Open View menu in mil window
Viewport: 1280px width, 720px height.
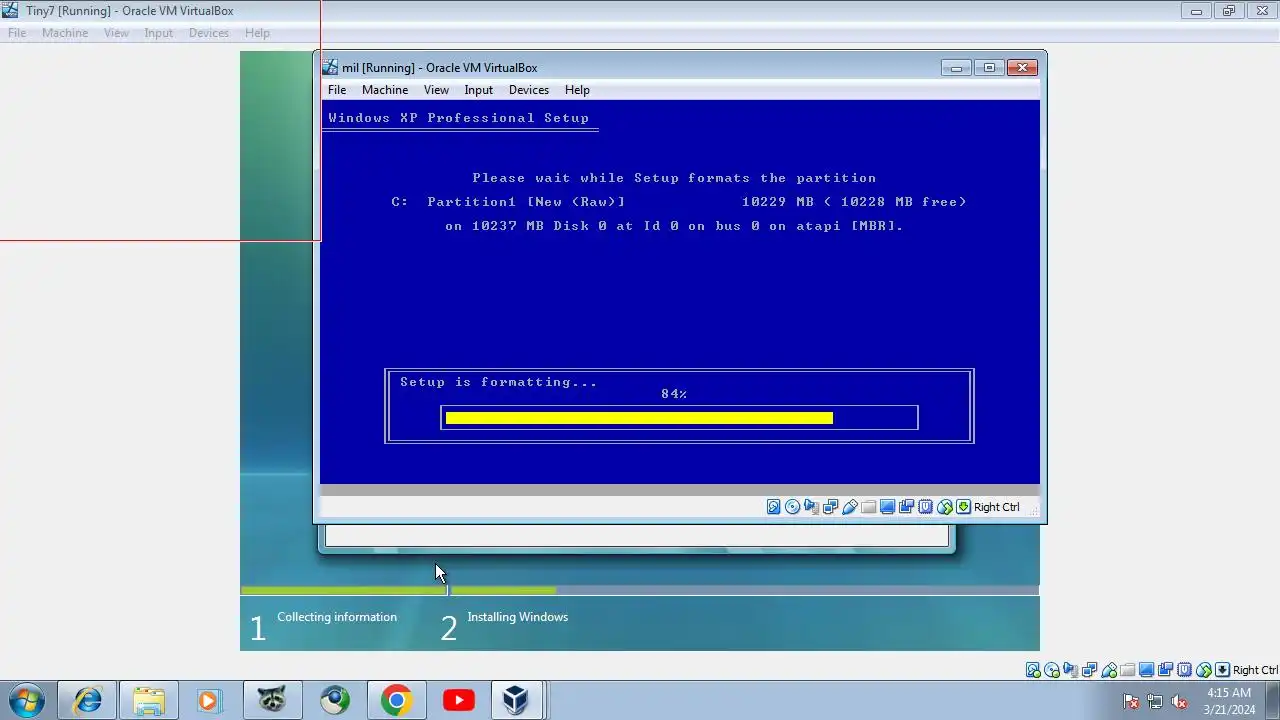436,90
